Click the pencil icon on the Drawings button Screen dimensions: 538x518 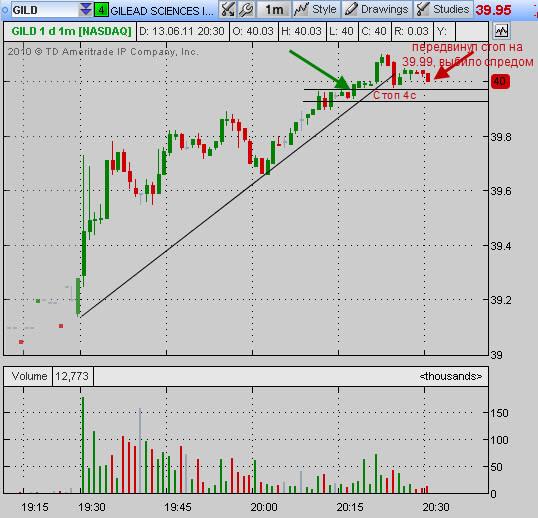(x=351, y=9)
